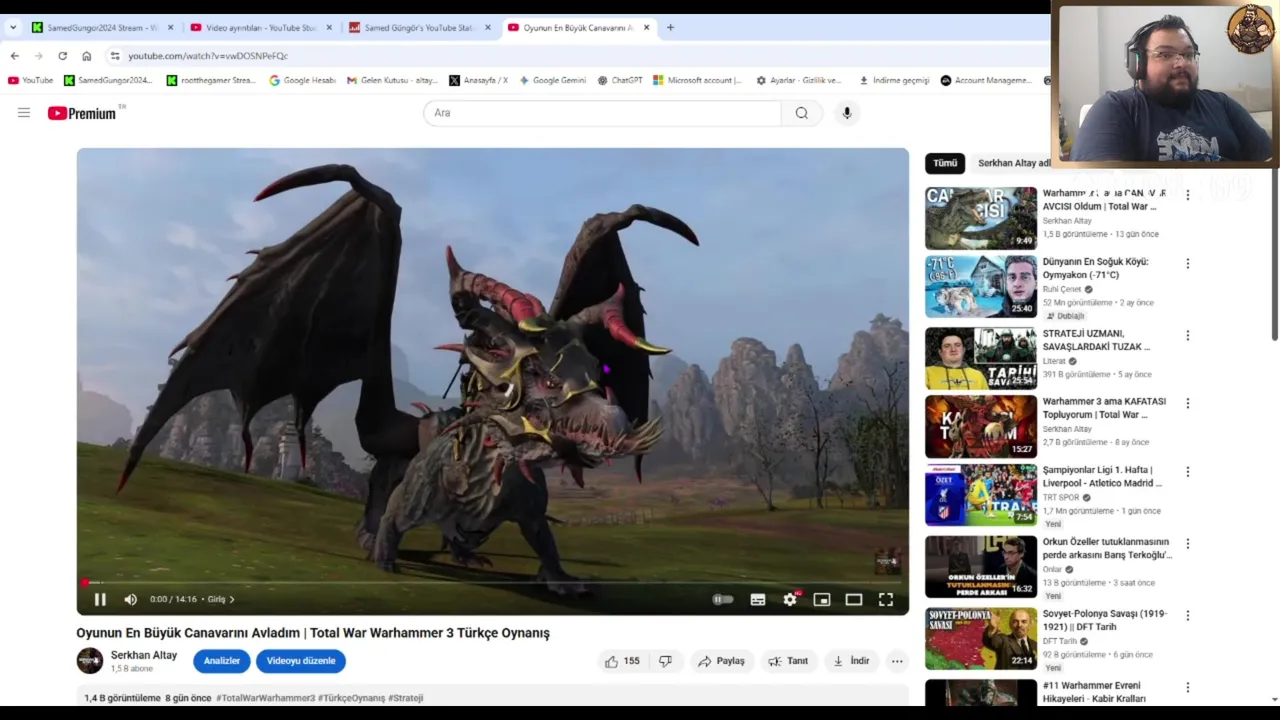
Task: Open Orkun Özeller tutuklanmasının video title
Action: pyautogui.click(x=1107, y=548)
